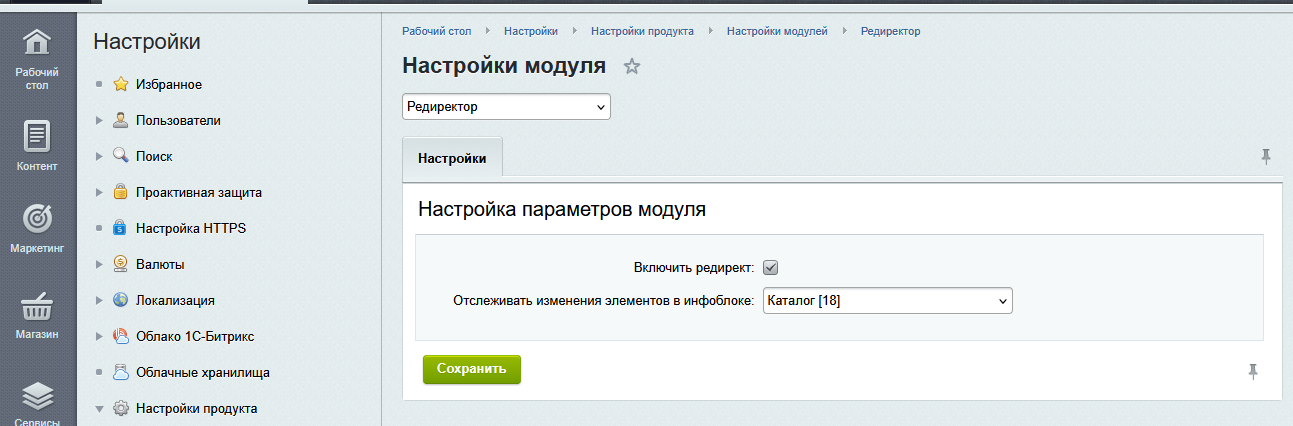
Task: Go to Настройки продукта breadcrumb
Action: (642, 31)
